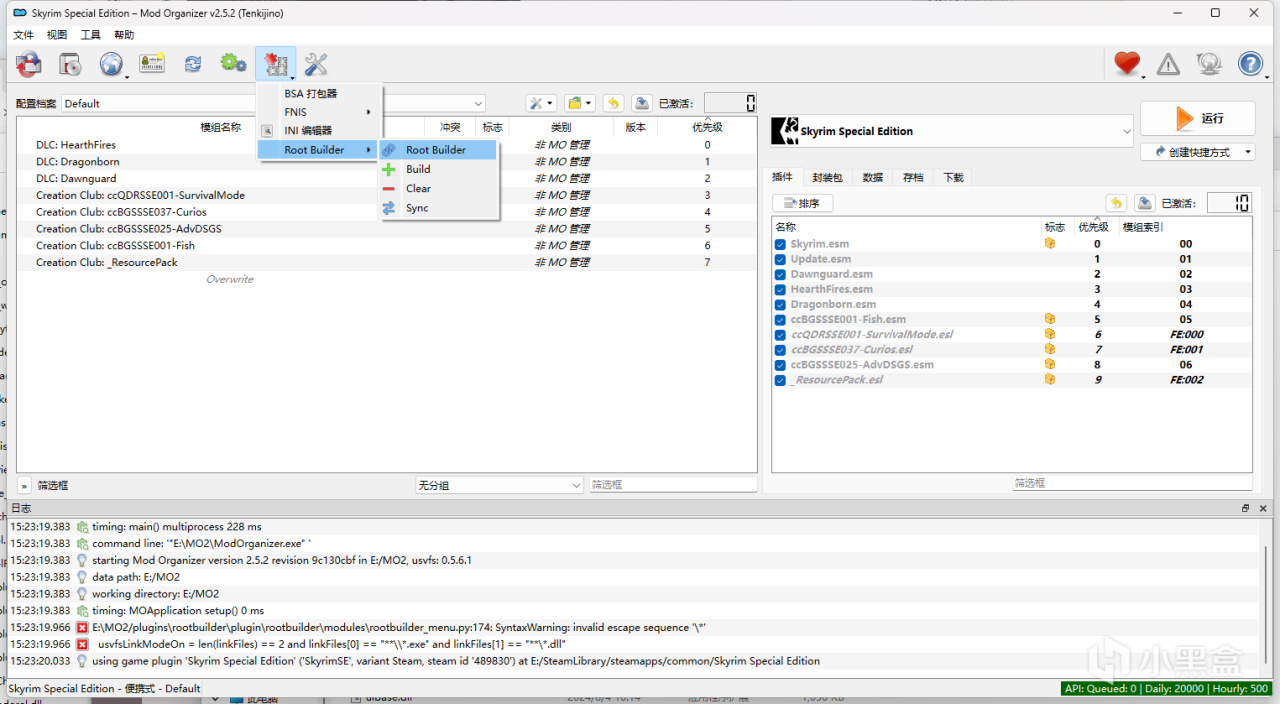
Task: Click restore backup icon above mod list
Action: click(613, 103)
